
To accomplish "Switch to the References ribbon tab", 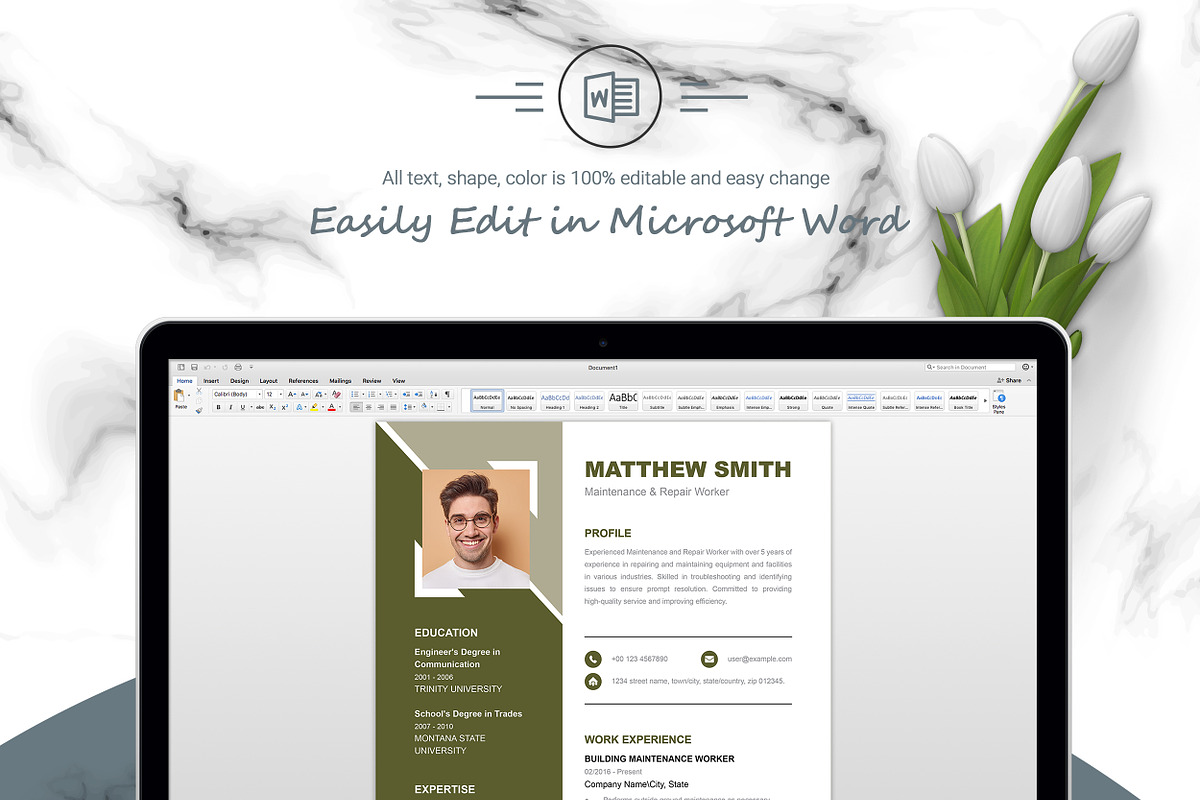I will pyautogui.click(x=303, y=381).
